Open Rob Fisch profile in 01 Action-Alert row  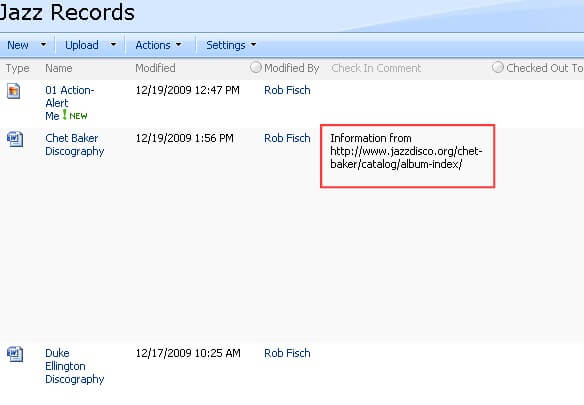(x=287, y=90)
